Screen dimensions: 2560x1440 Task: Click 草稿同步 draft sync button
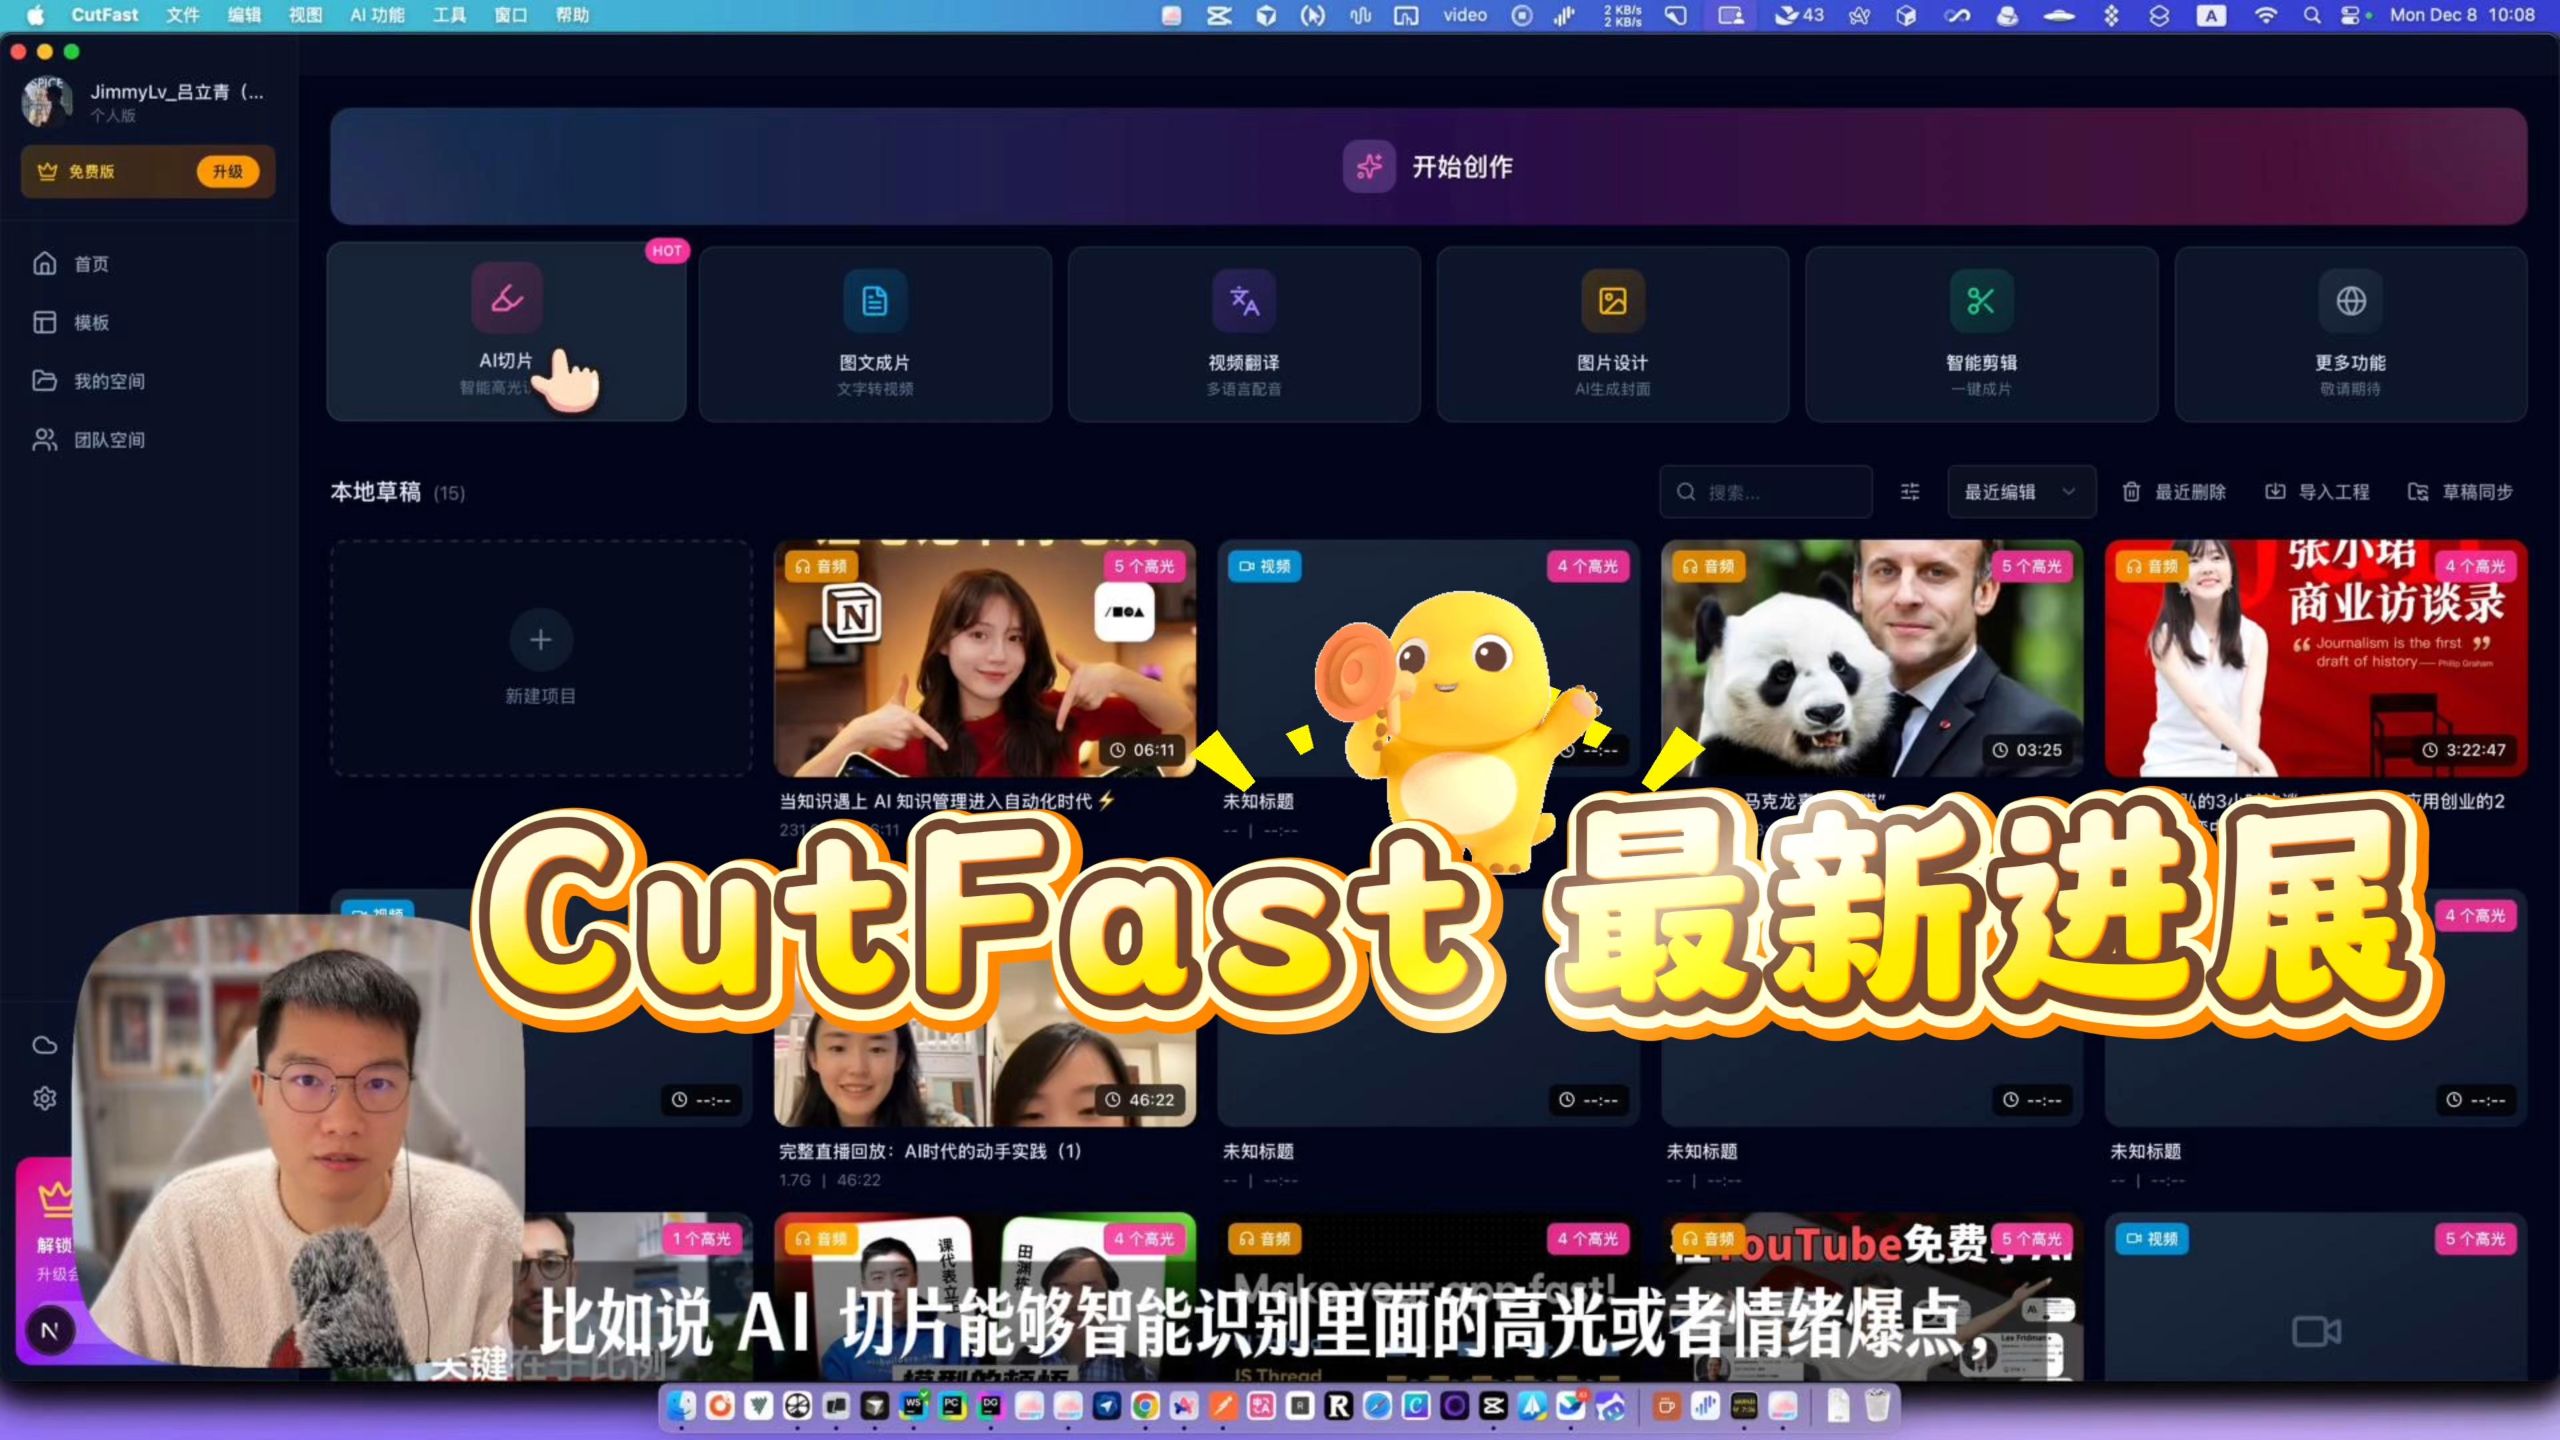click(x=2461, y=492)
